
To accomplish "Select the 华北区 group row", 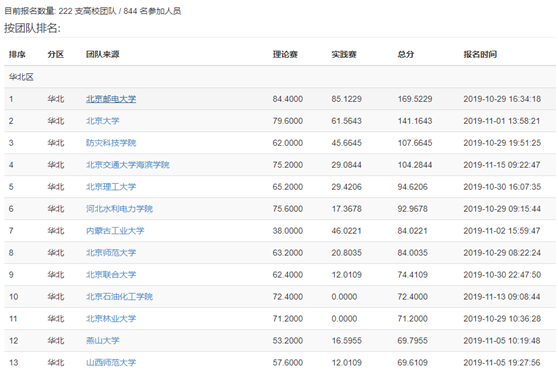I will point(280,77).
